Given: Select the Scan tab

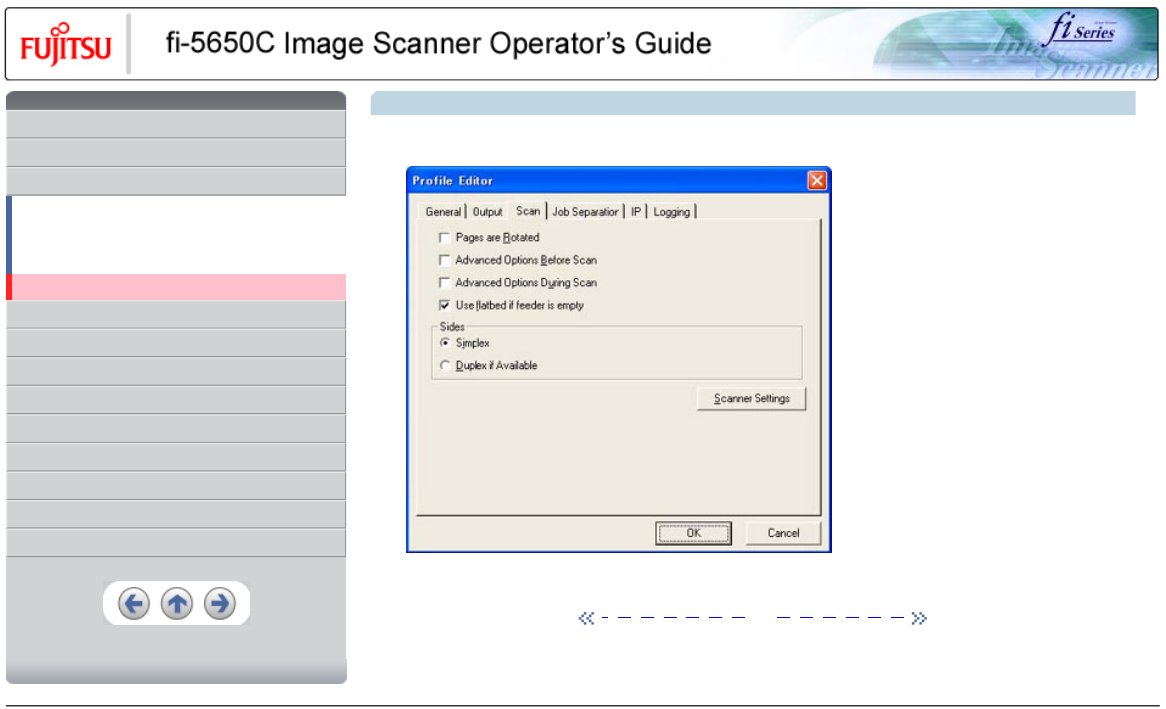Looking at the screenshot, I should coord(528,211).
